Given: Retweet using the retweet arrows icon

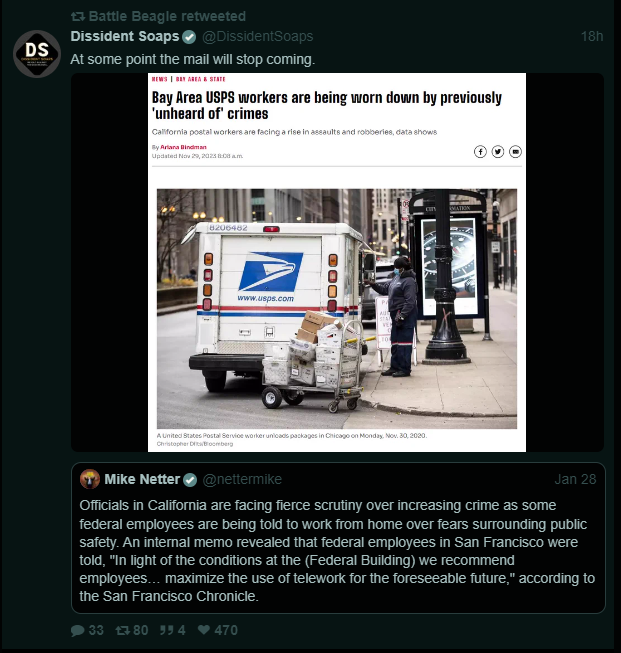Looking at the screenshot, I should tap(122, 630).
